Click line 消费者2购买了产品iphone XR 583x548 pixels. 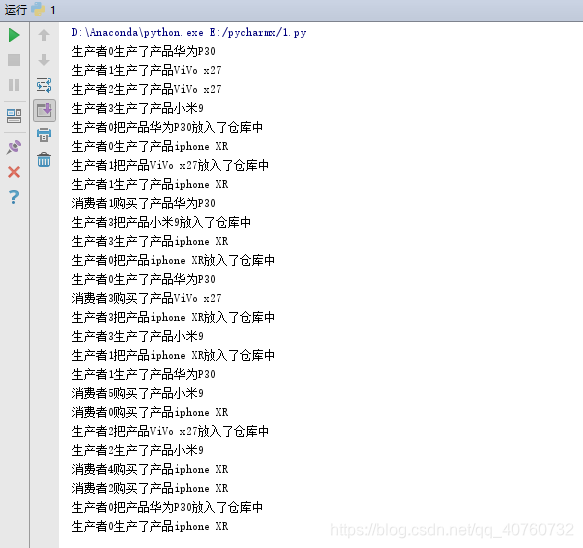pyautogui.click(x=150, y=488)
